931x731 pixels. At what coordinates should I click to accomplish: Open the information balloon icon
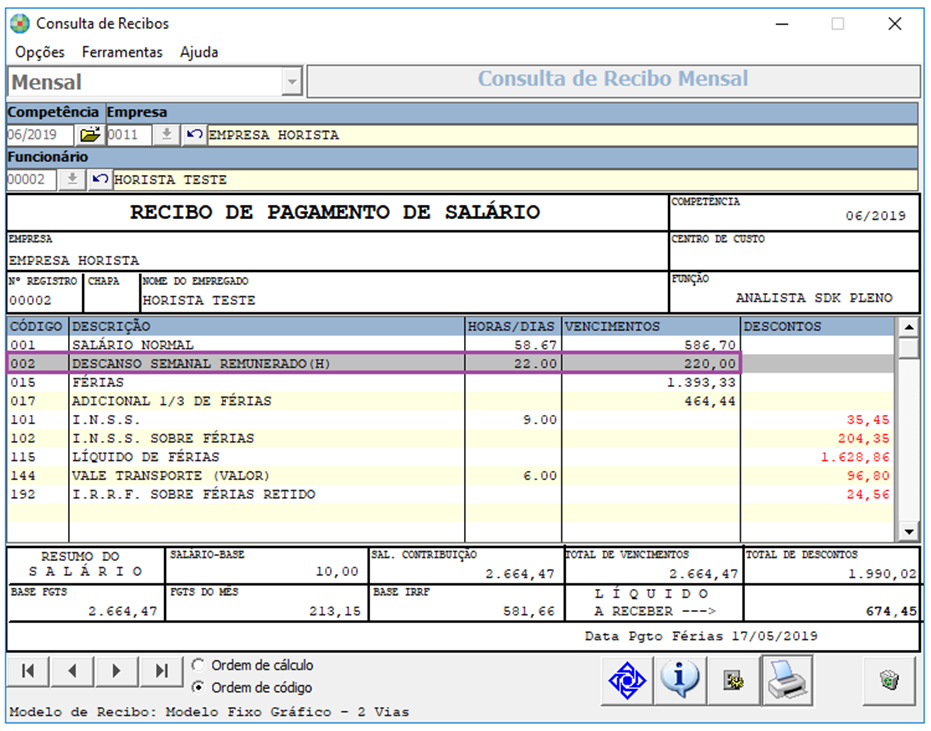pos(680,681)
